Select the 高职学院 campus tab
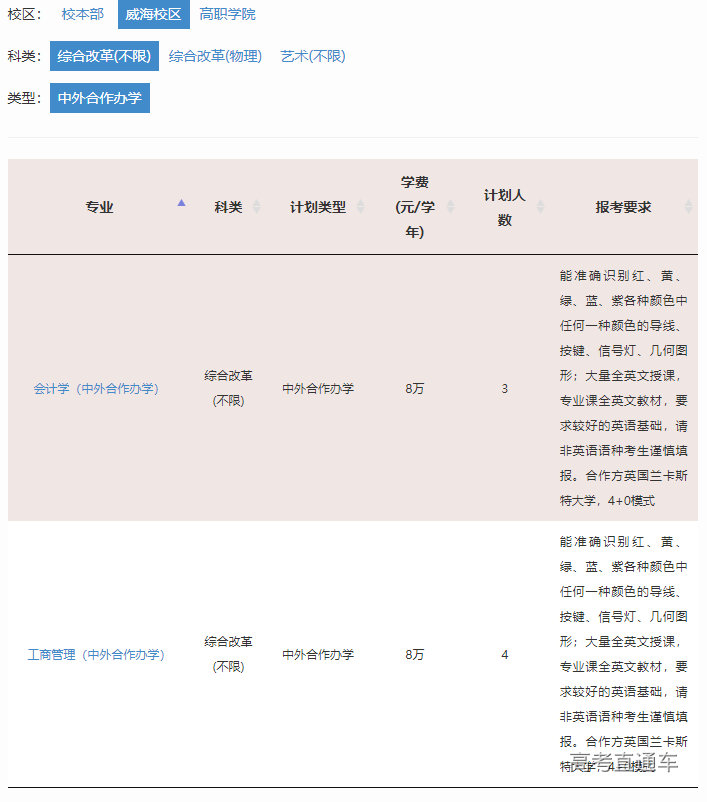707x802 pixels. (x=227, y=14)
